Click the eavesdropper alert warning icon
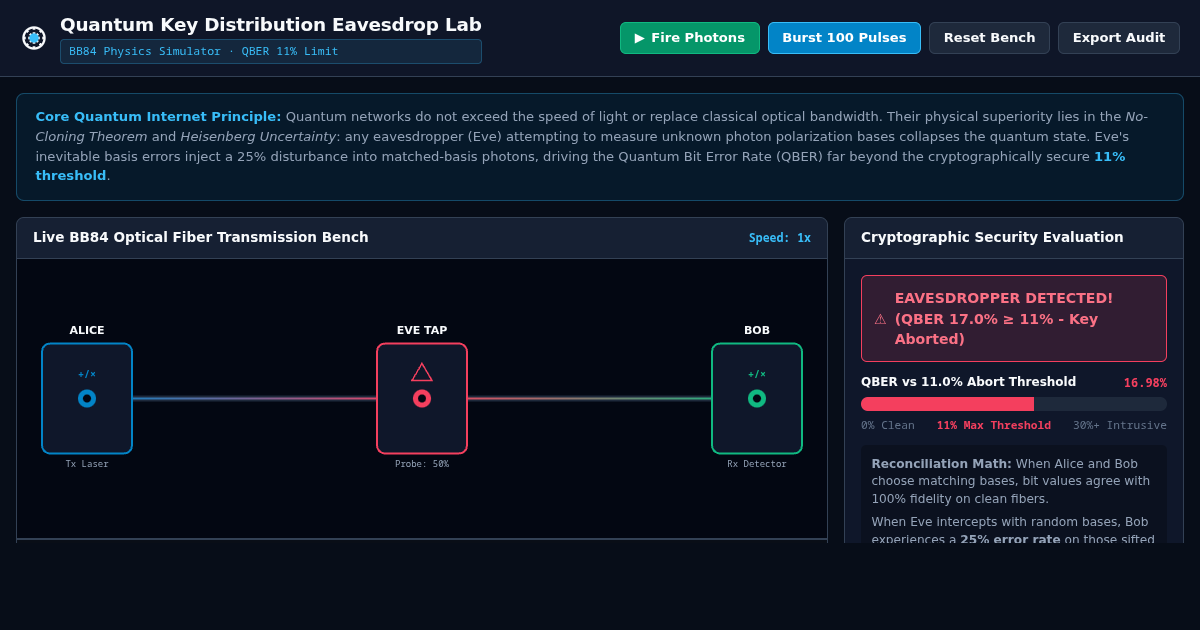This screenshot has width=1200, height=630. pos(880,319)
